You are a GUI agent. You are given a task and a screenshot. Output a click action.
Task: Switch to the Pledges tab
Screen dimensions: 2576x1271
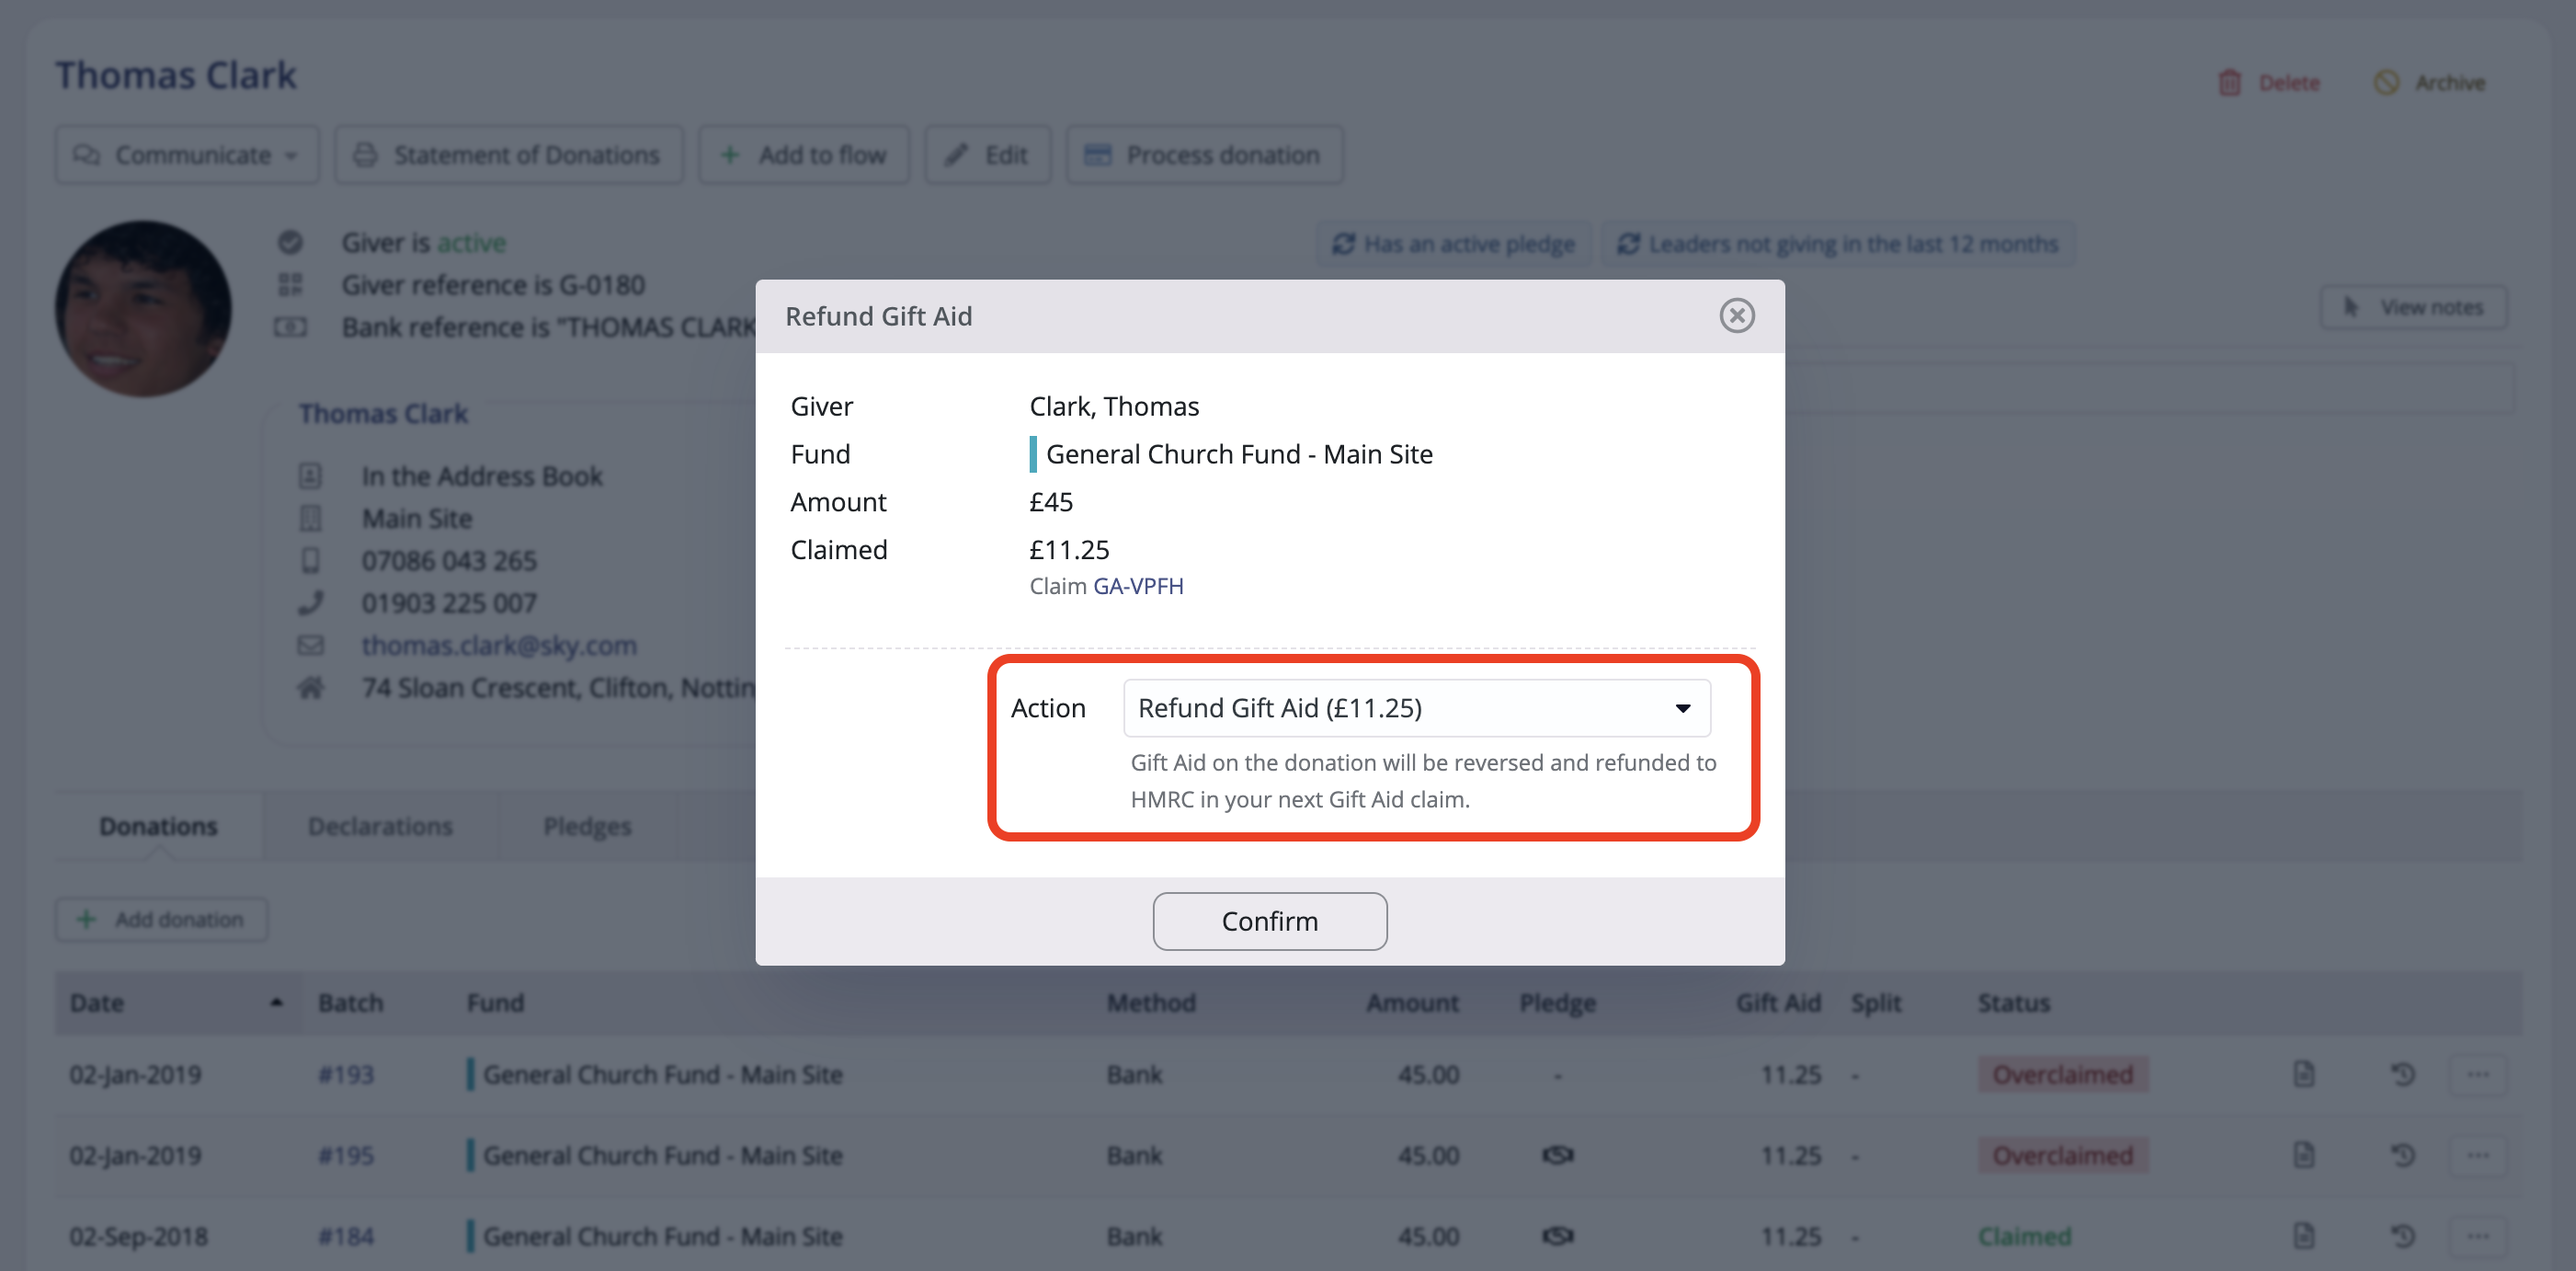[587, 826]
